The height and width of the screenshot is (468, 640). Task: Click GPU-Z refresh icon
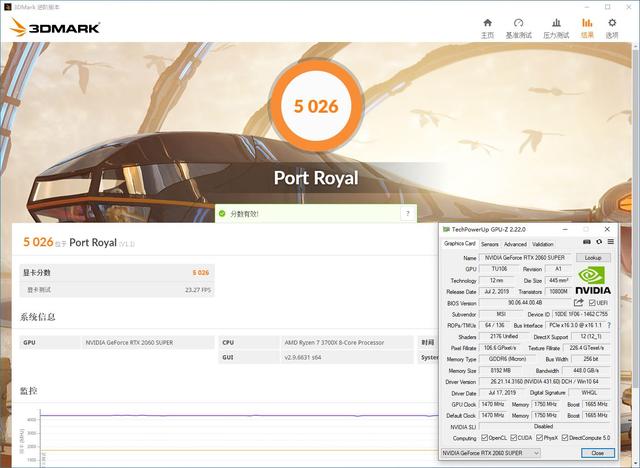coord(598,243)
